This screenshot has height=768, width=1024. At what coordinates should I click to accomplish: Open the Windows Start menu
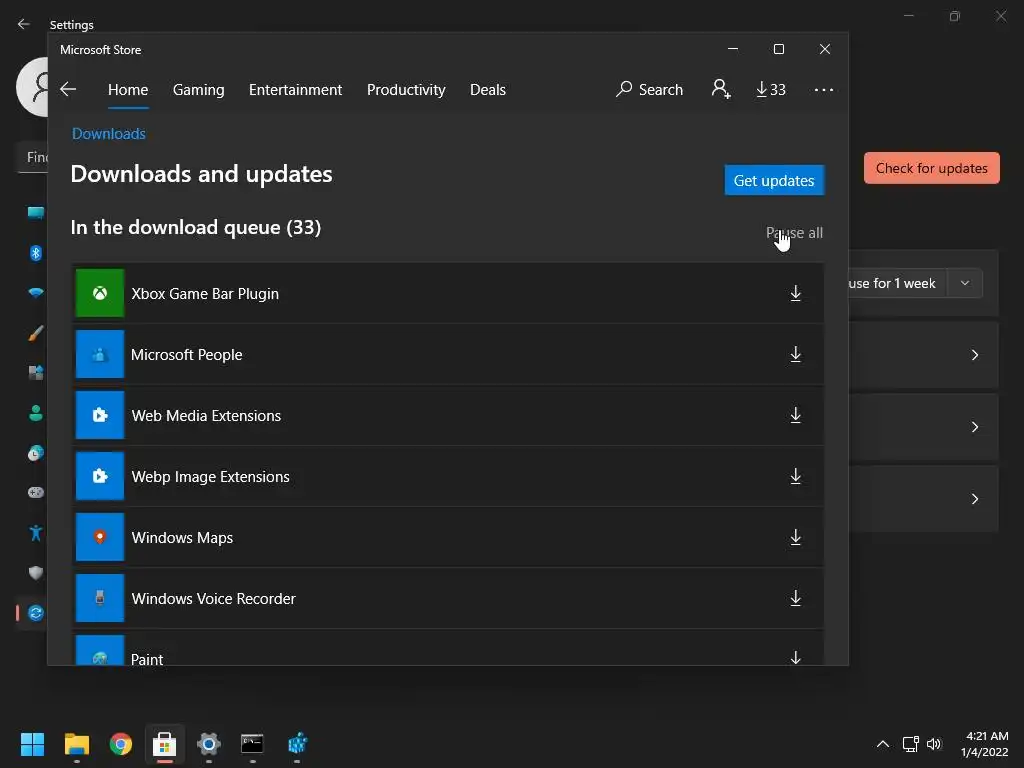pos(32,744)
